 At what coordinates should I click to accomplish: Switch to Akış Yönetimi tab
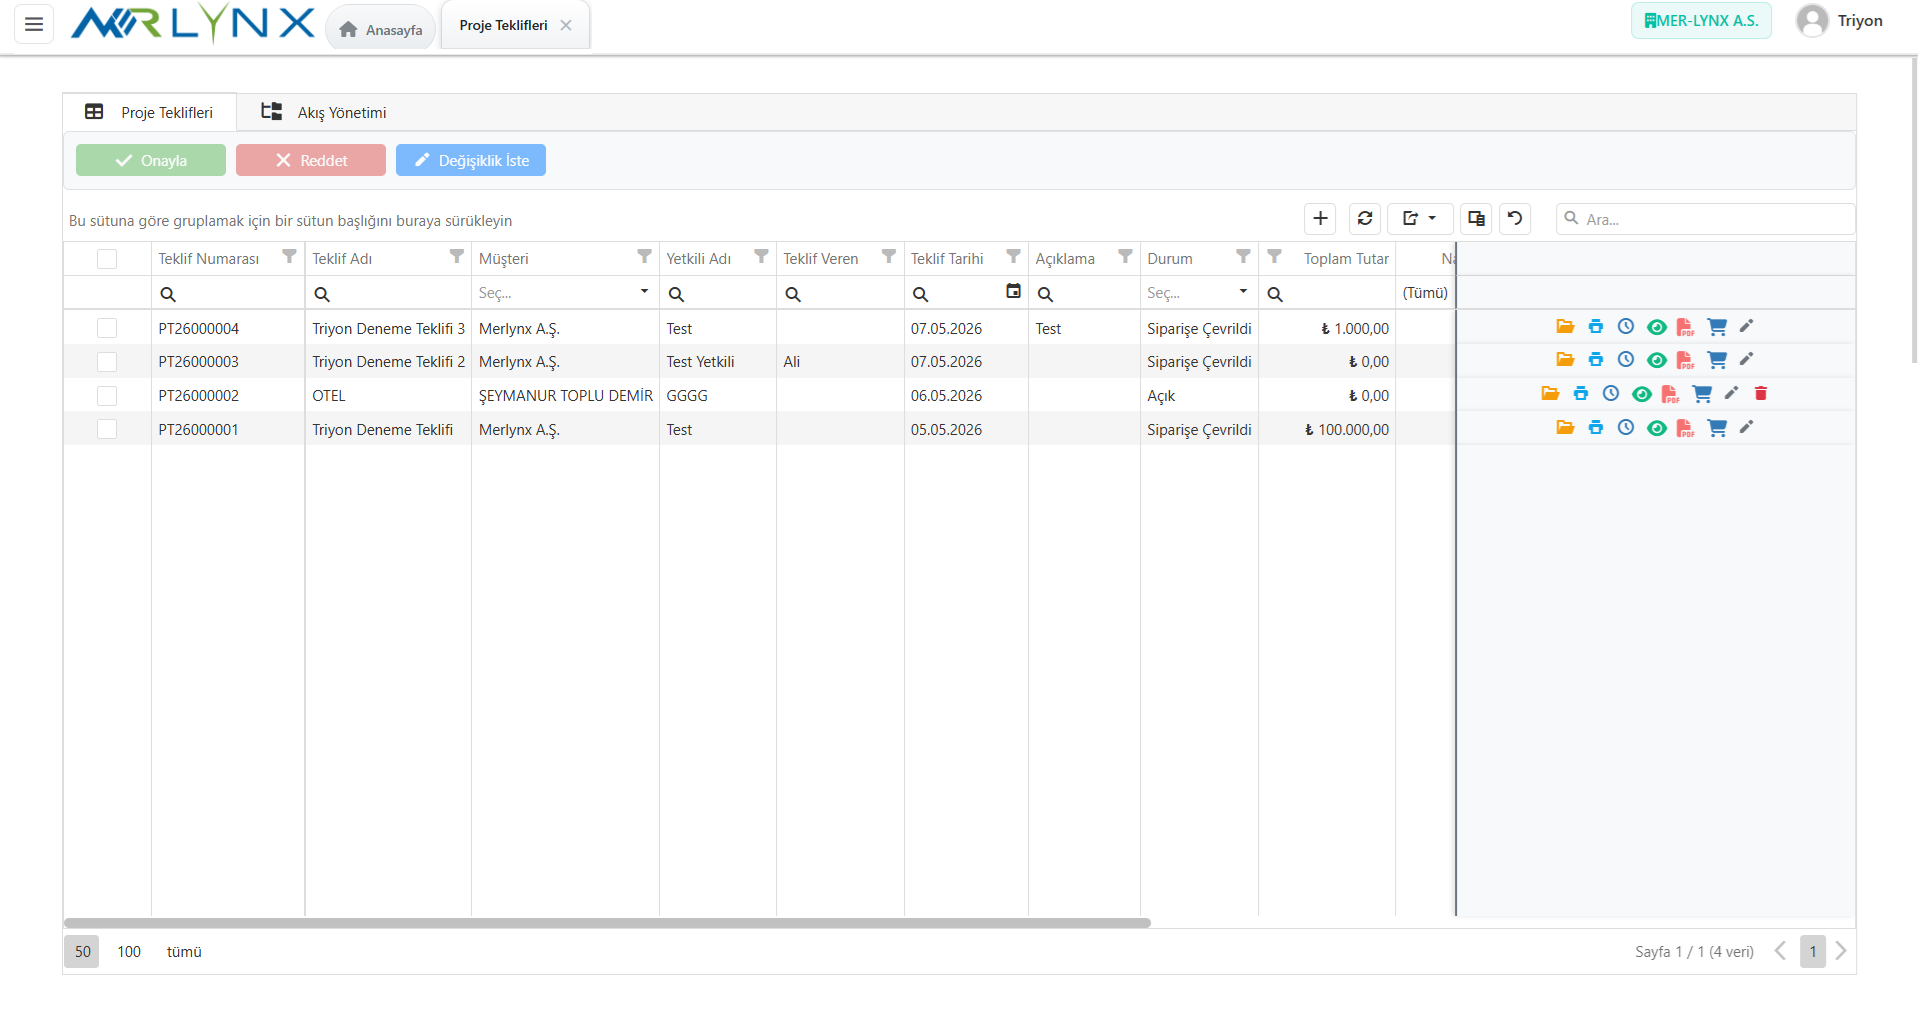[x=324, y=112]
